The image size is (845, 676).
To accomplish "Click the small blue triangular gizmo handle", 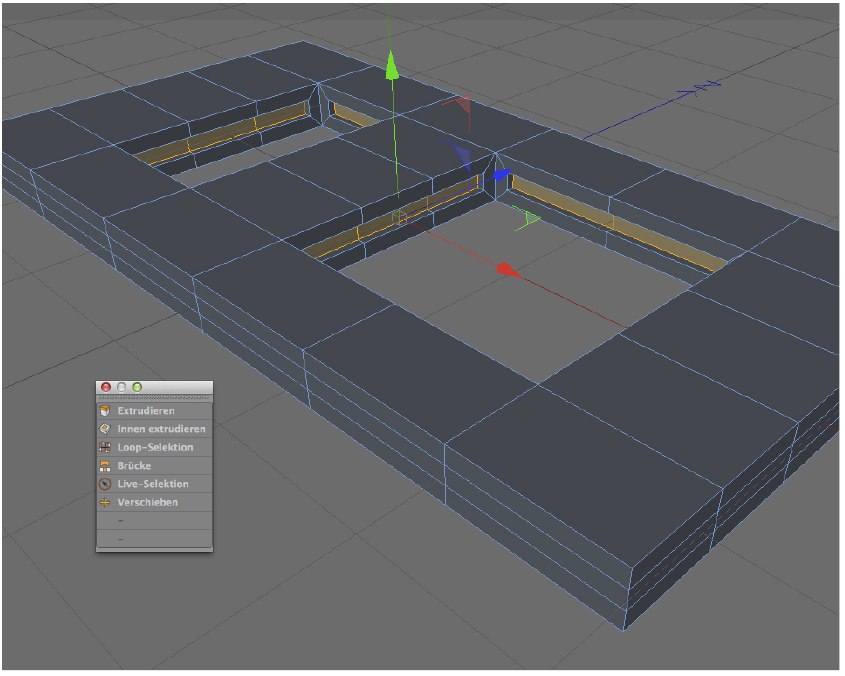I will [460, 154].
